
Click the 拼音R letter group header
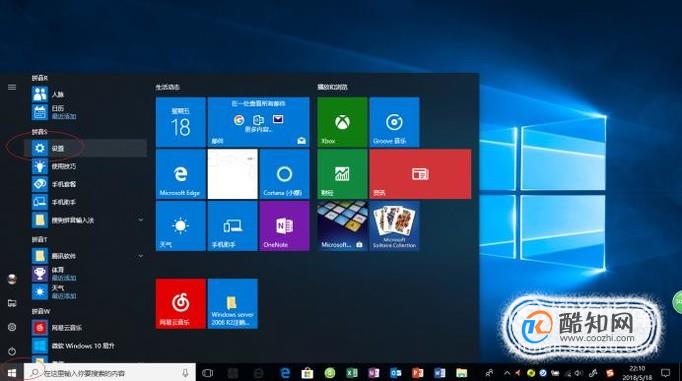click(40, 78)
